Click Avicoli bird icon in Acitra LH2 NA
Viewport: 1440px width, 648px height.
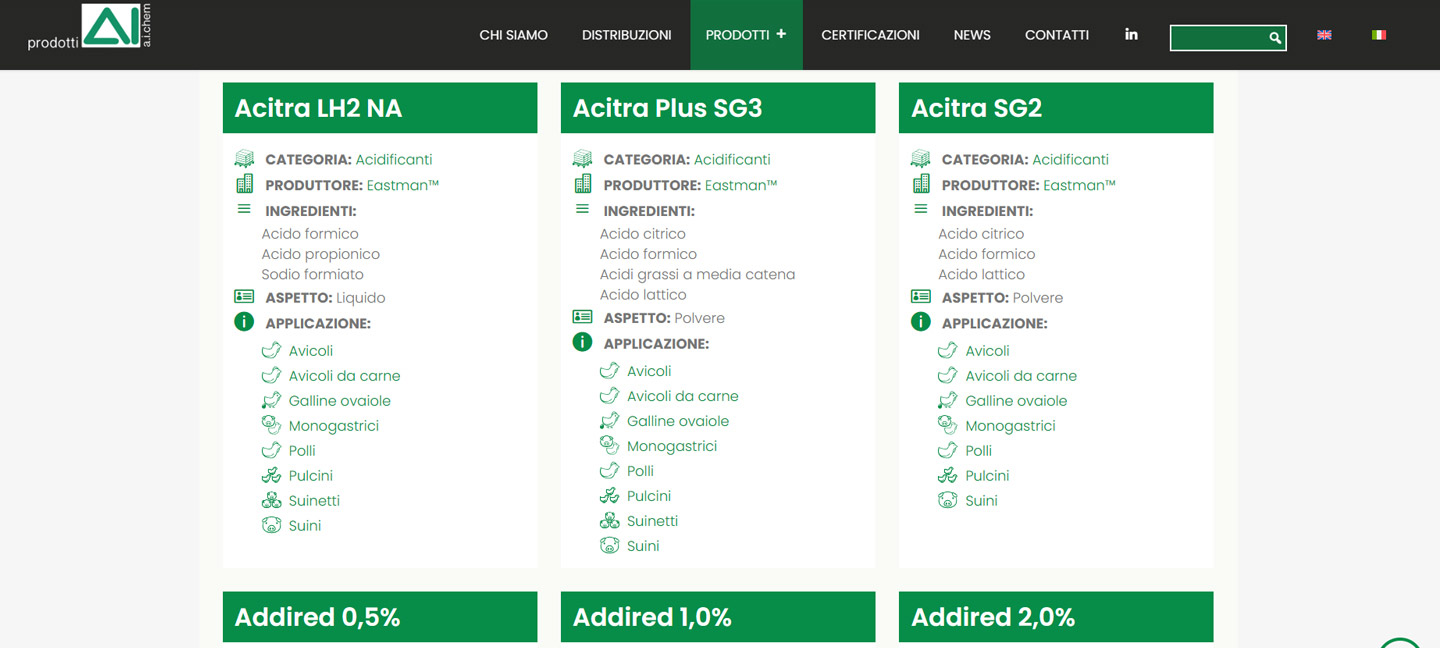click(x=271, y=350)
